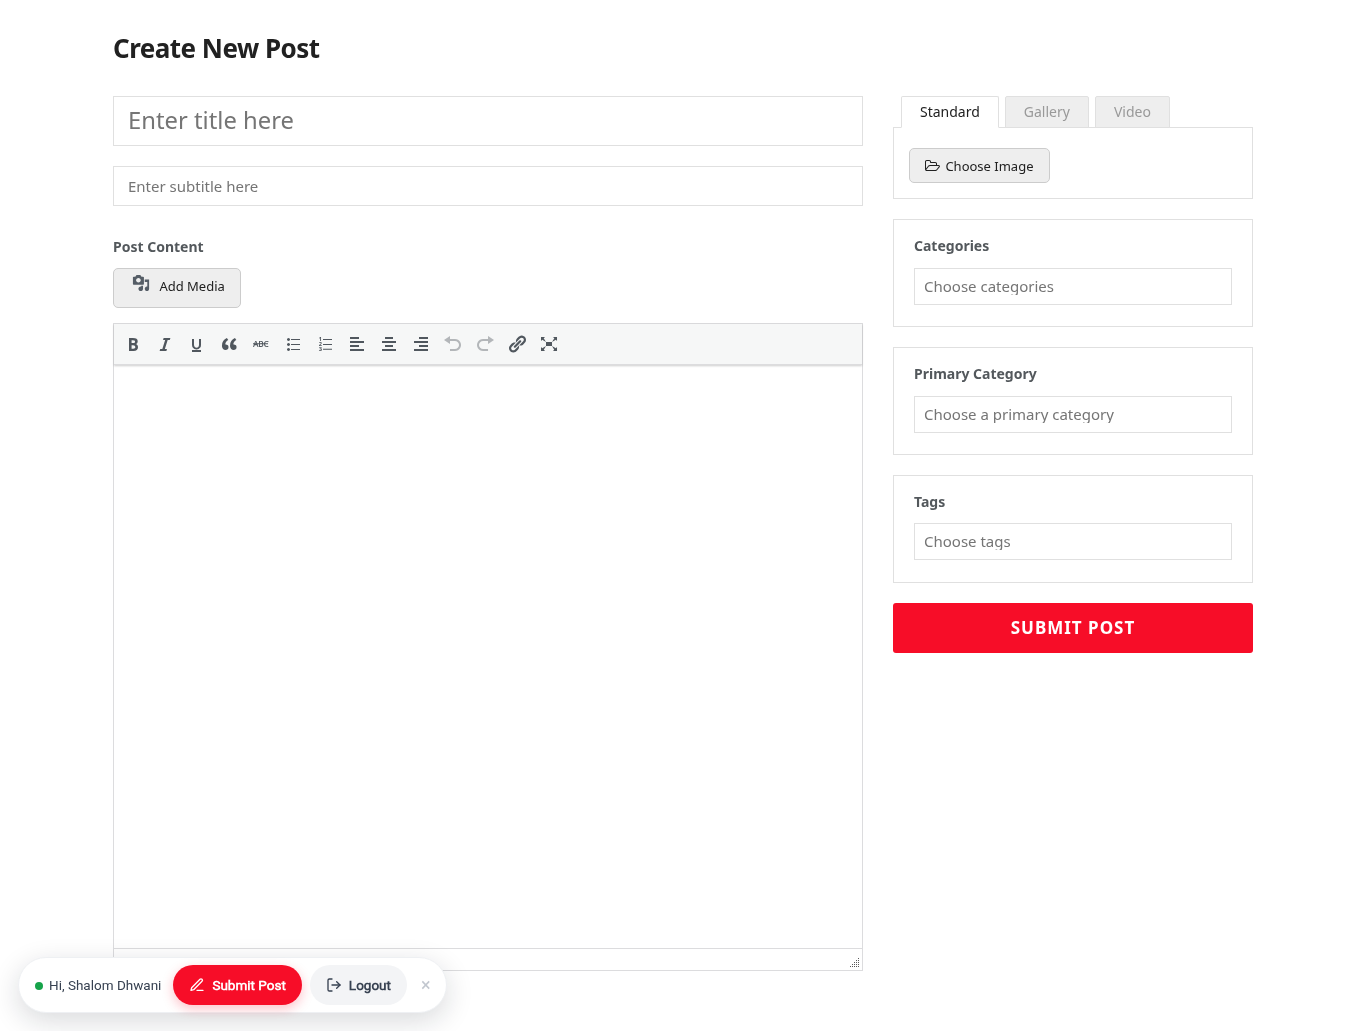Switch to the Standard post format tab
The width and height of the screenshot is (1366, 1031).
point(950,112)
